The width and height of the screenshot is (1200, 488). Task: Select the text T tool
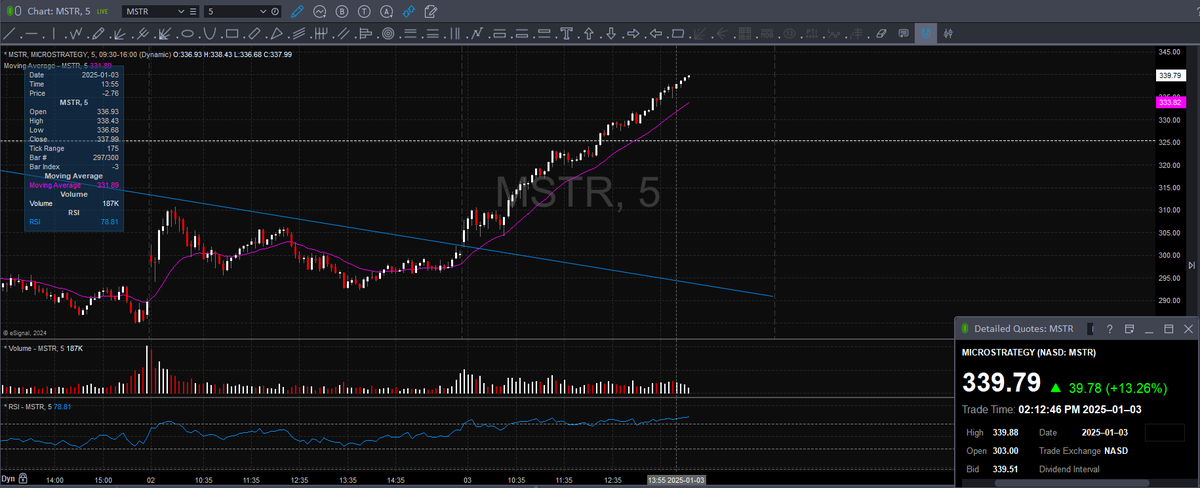pyautogui.click(x=566, y=33)
